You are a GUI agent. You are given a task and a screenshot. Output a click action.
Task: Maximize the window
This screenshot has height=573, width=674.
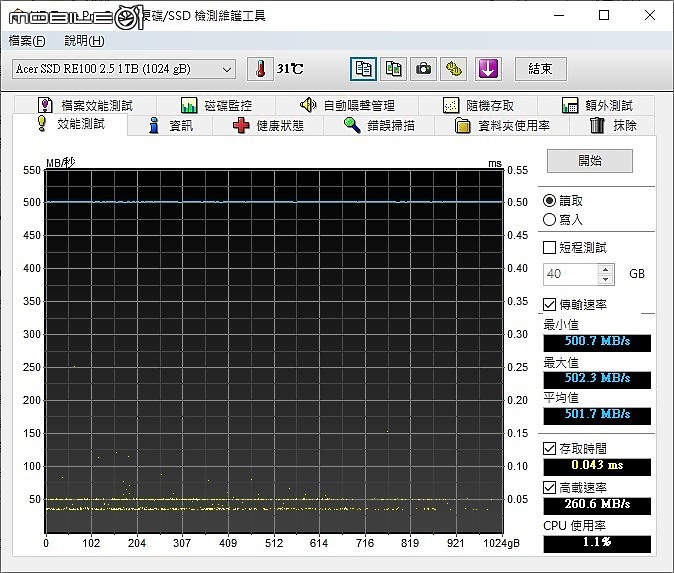click(x=604, y=15)
